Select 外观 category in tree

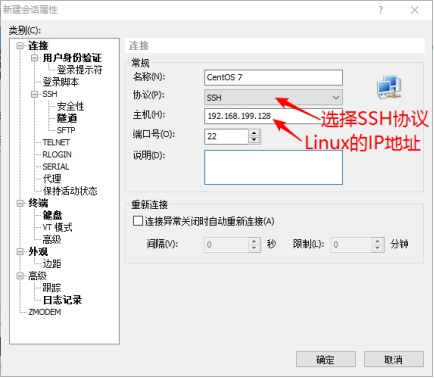(38, 251)
